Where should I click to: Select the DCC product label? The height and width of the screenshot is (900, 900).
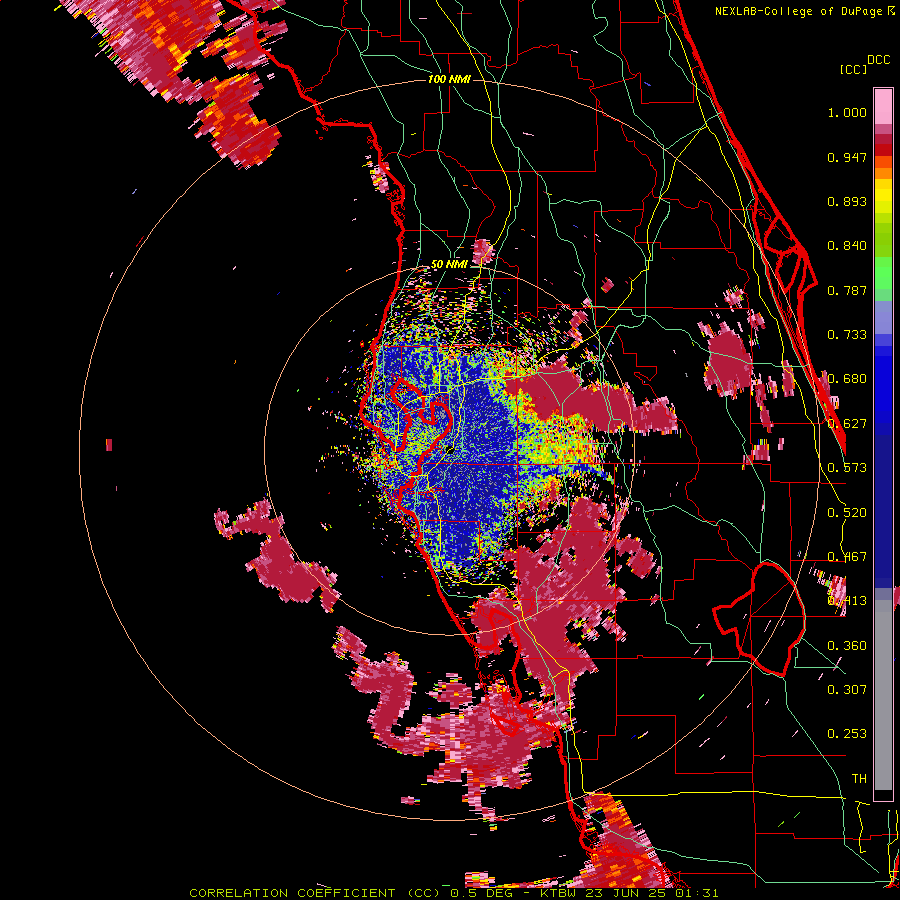879,60
